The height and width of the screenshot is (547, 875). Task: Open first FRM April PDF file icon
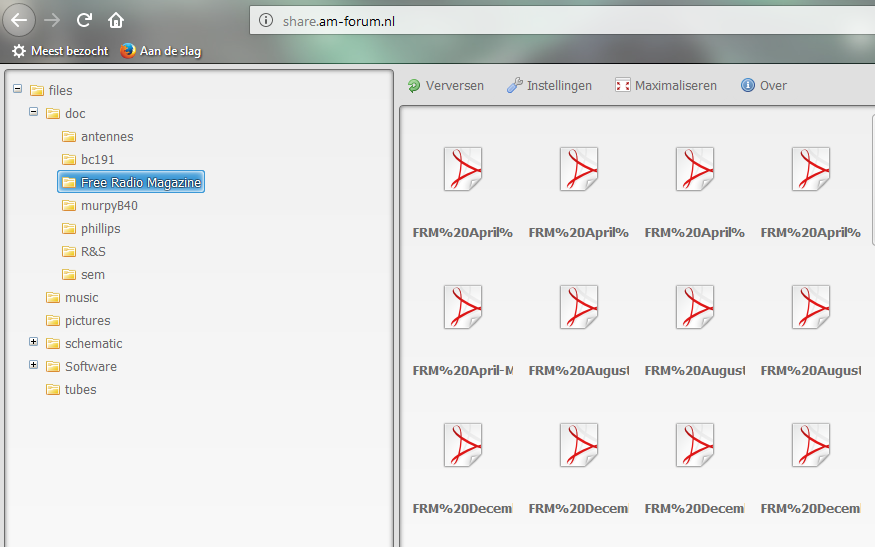click(462, 169)
